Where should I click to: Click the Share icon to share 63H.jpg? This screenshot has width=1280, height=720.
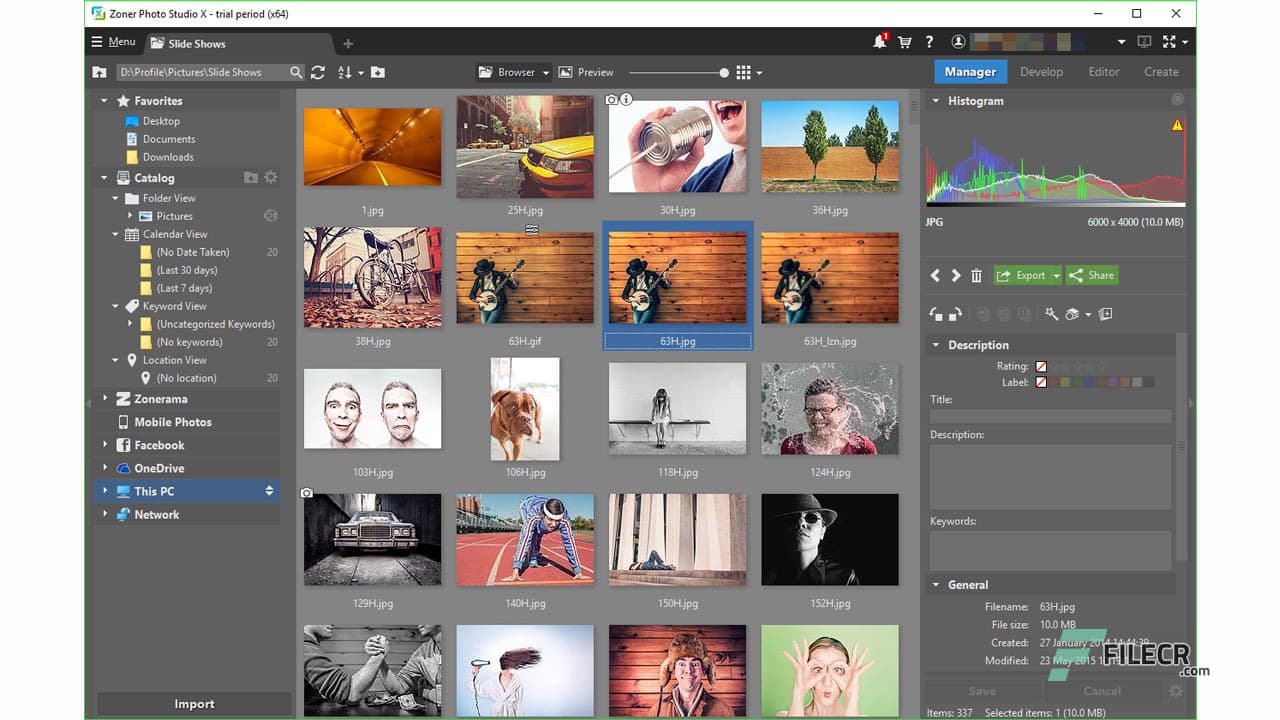(x=1091, y=275)
